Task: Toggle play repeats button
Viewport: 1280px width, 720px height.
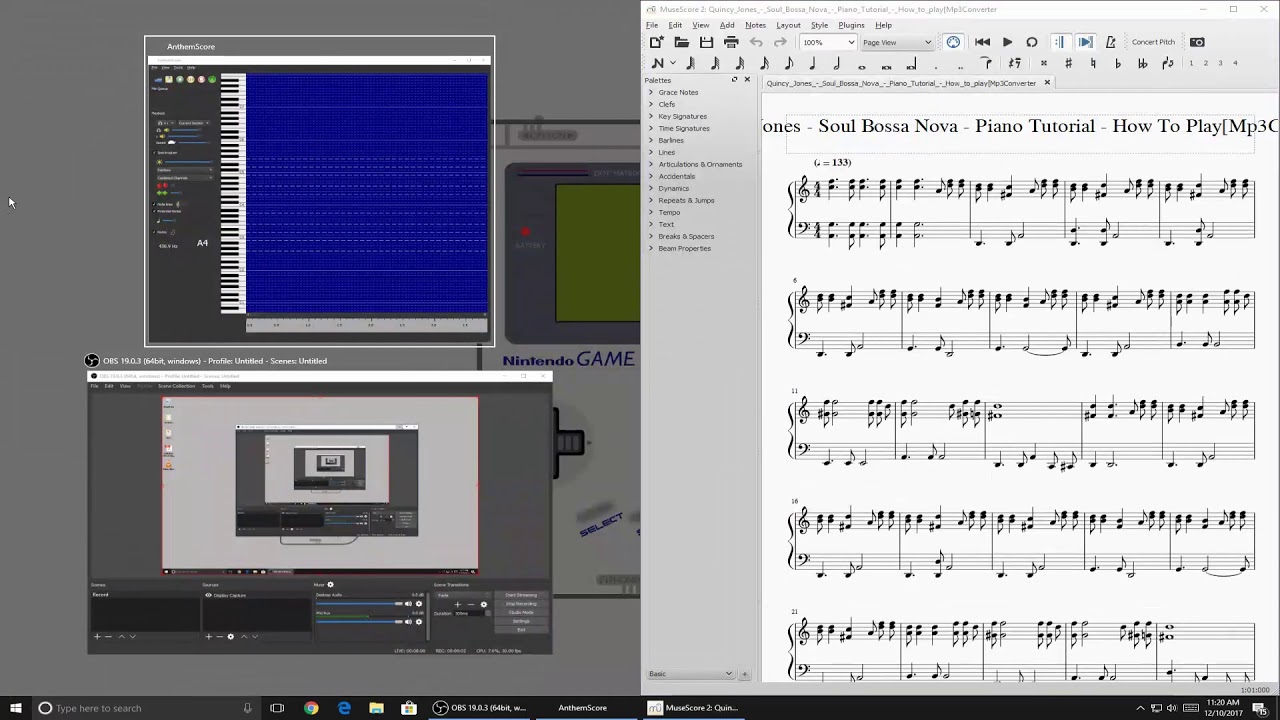Action: pos(1059,42)
